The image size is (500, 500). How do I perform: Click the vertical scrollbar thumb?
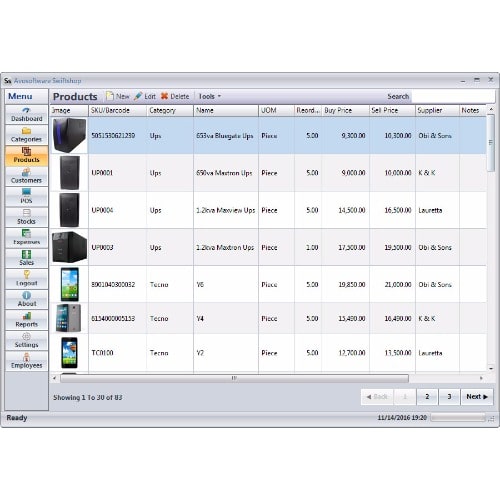[x=491, y=143]
